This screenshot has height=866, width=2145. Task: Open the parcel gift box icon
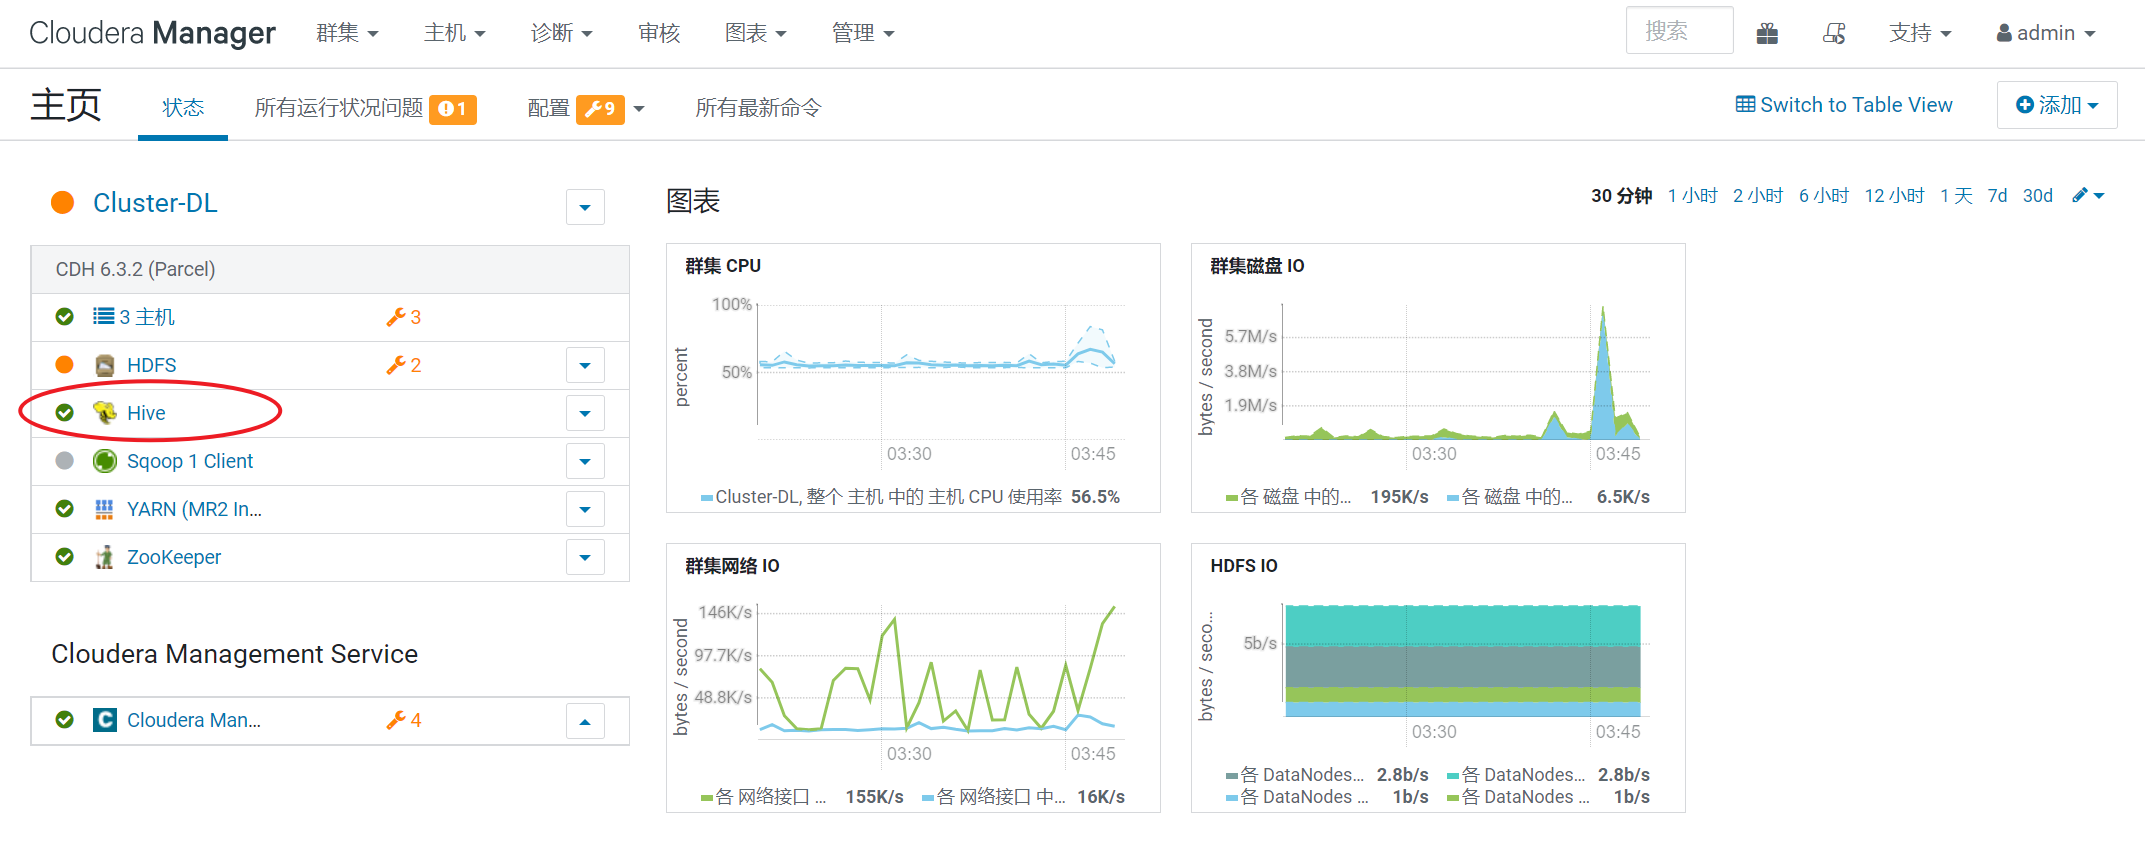tap(1767, 33)
